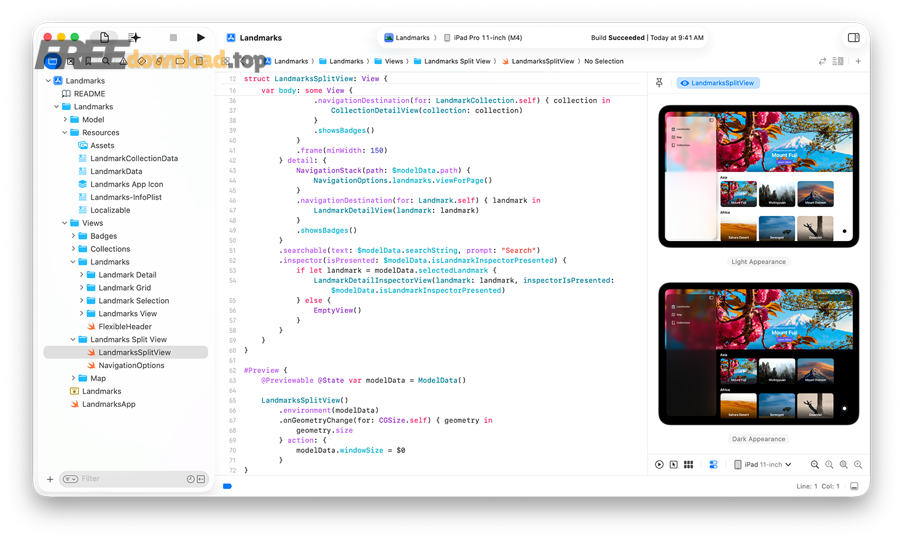Select the LandmarksSplitView file in navigator
This screenshot has width=900, height=536.
tap(126, 352)
